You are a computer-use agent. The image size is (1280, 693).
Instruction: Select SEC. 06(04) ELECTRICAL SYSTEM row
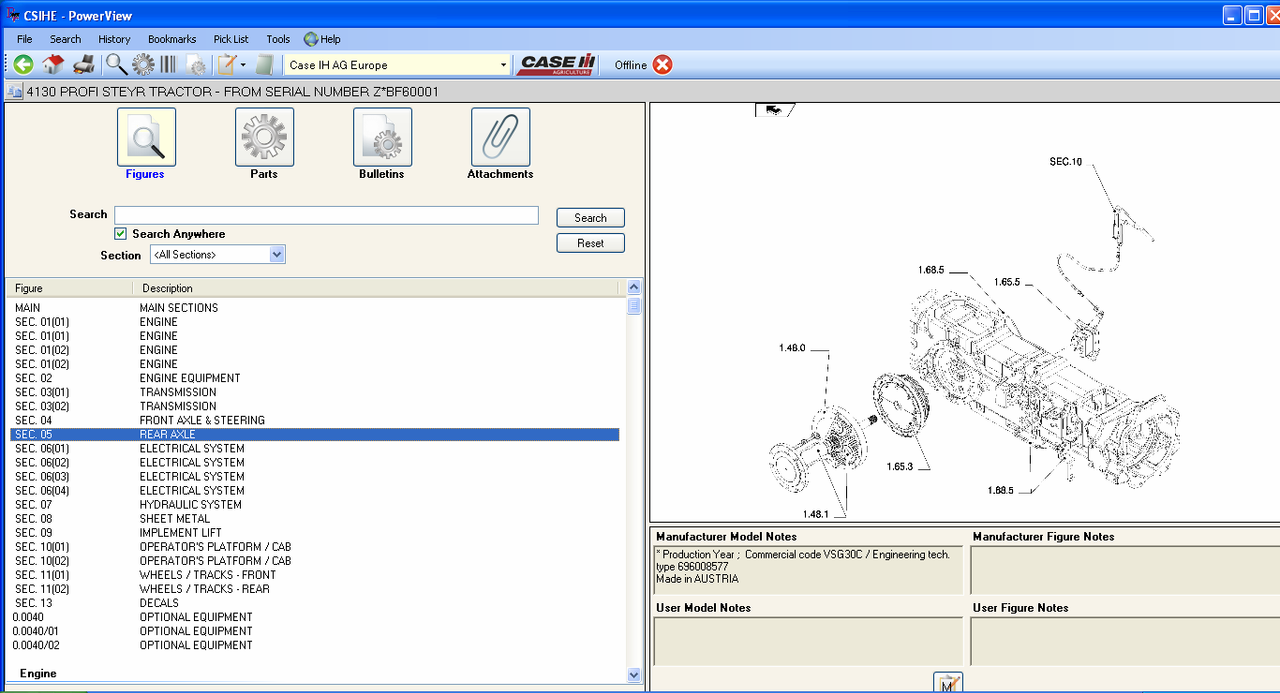point(315,490)
